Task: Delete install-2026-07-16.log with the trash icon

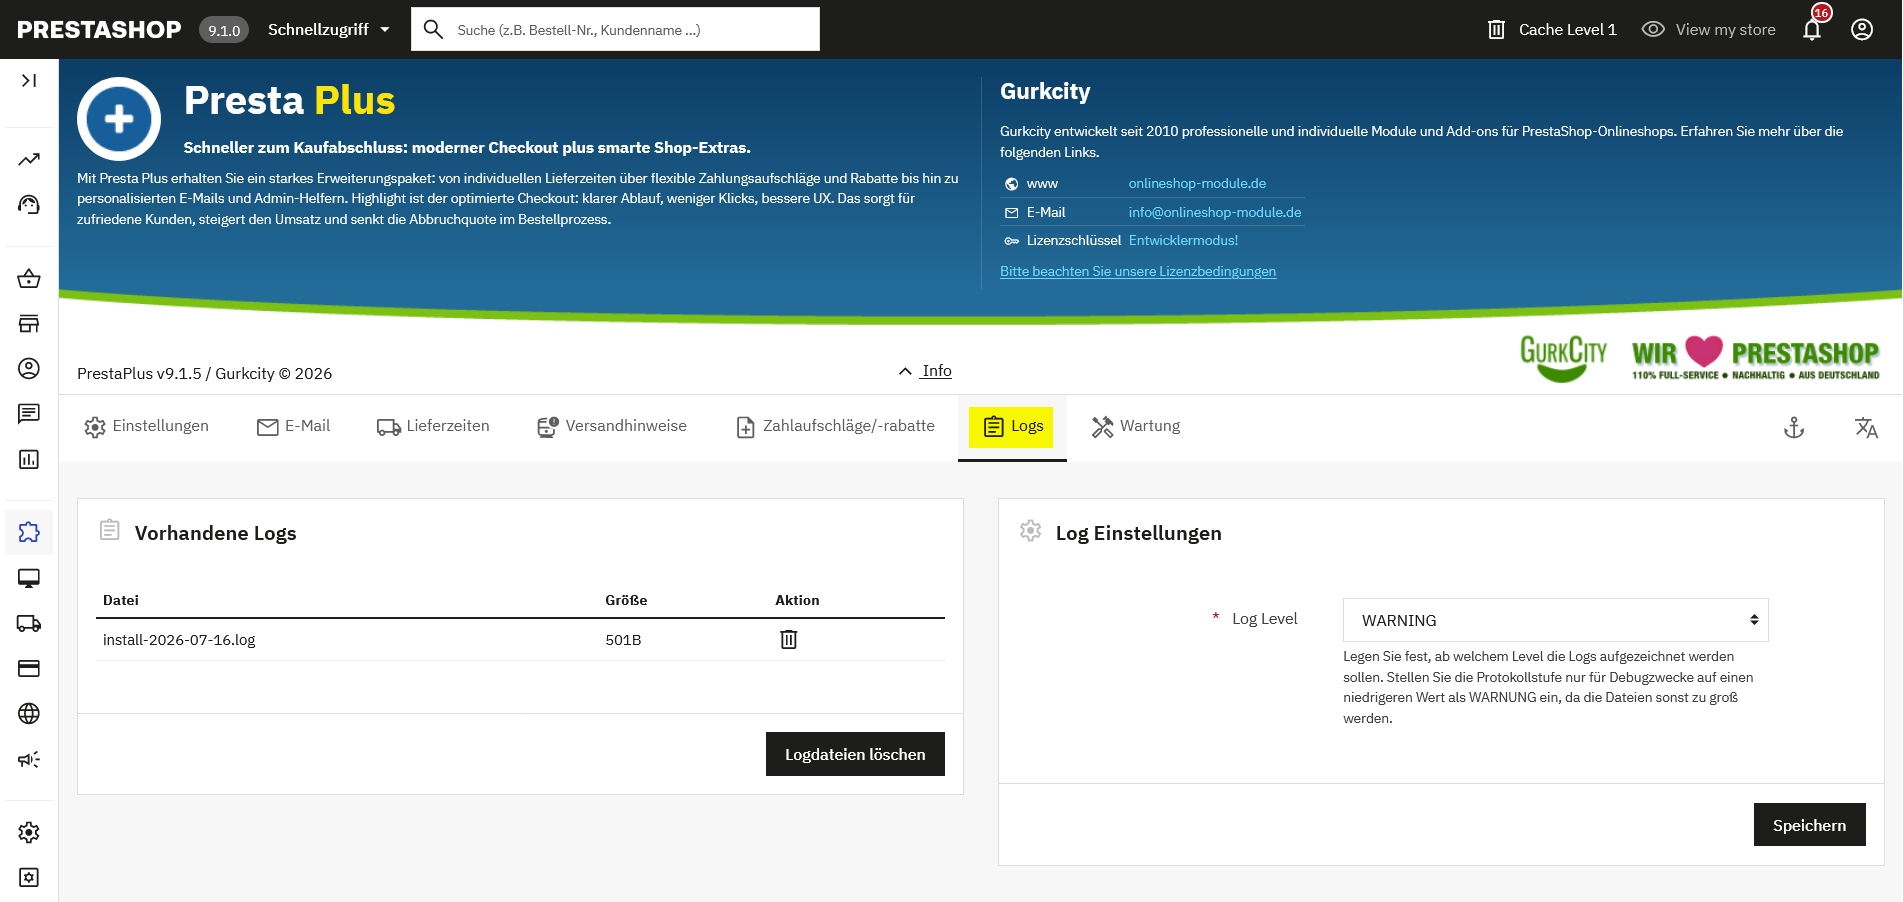Action: 789,639
